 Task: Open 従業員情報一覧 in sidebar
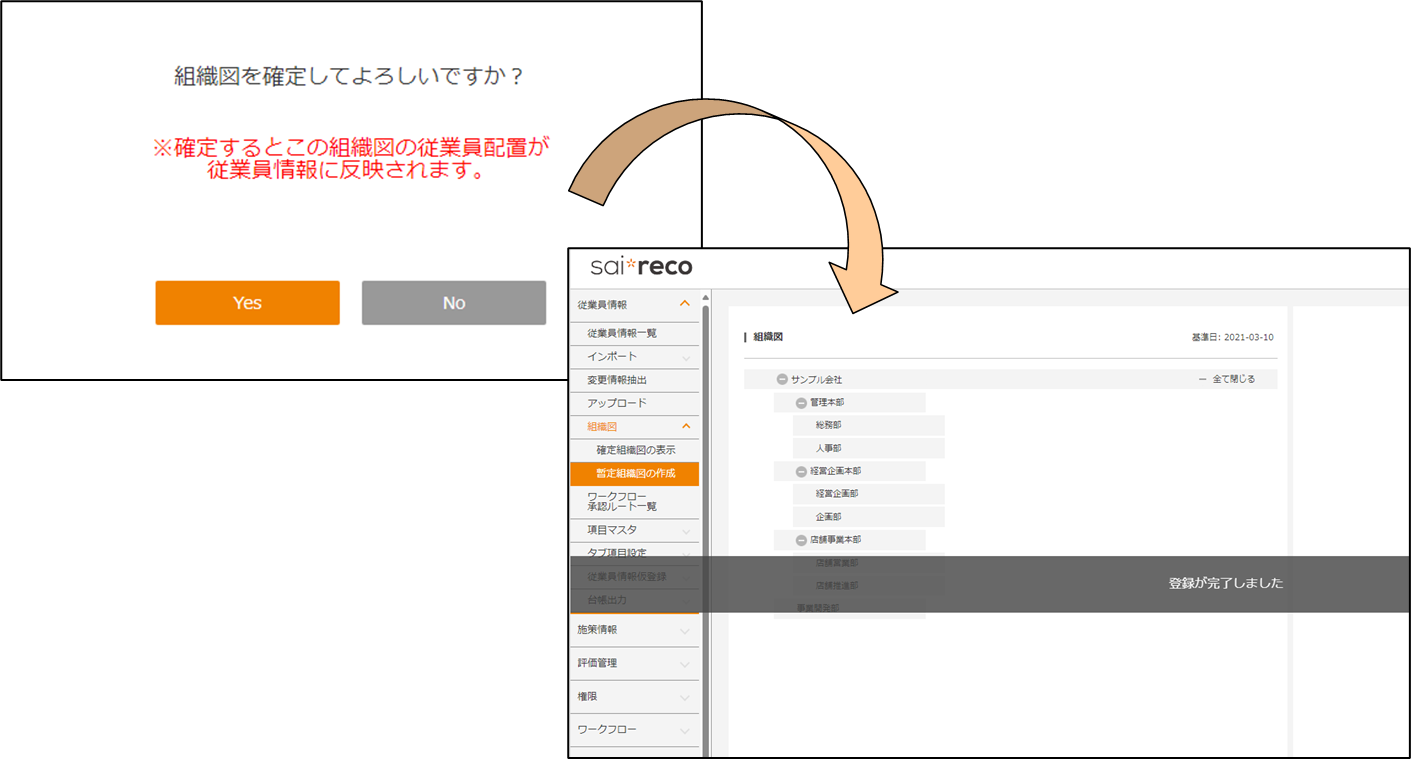coord(622,333)
